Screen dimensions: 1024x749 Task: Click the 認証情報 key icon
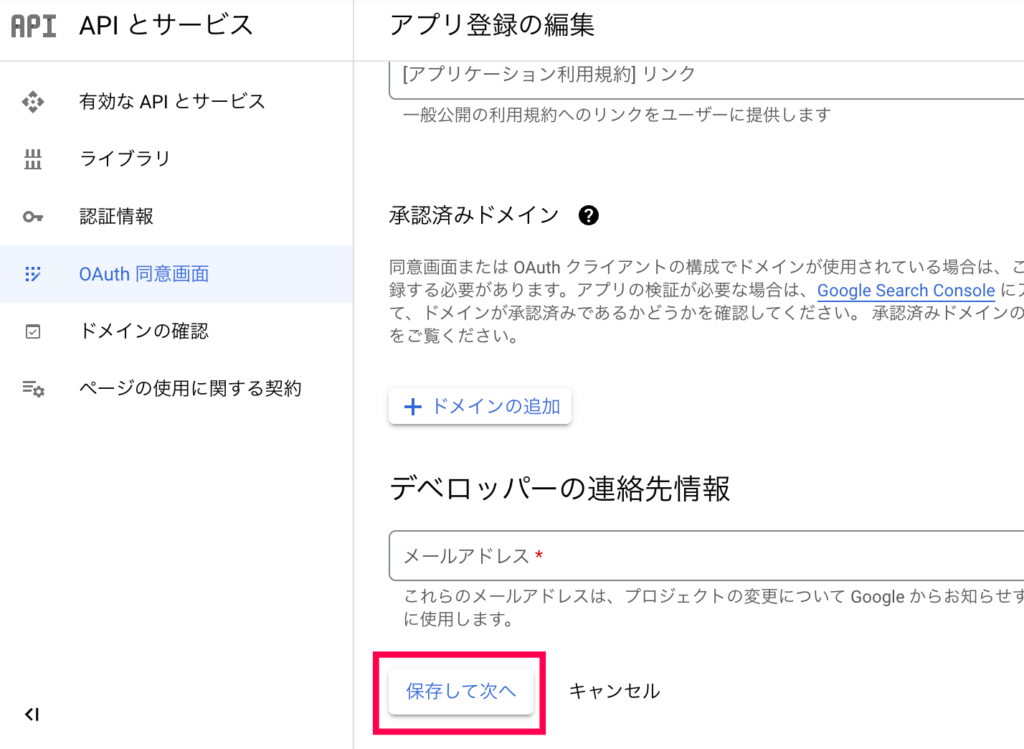pyautogui.click(x=33, y=217)
